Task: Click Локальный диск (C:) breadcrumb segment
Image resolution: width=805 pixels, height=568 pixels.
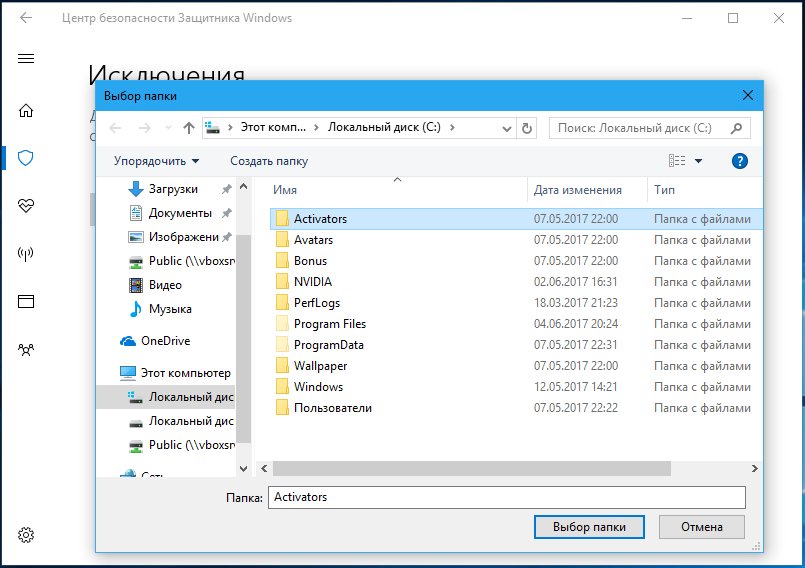Action: click(x=384, y=127)
